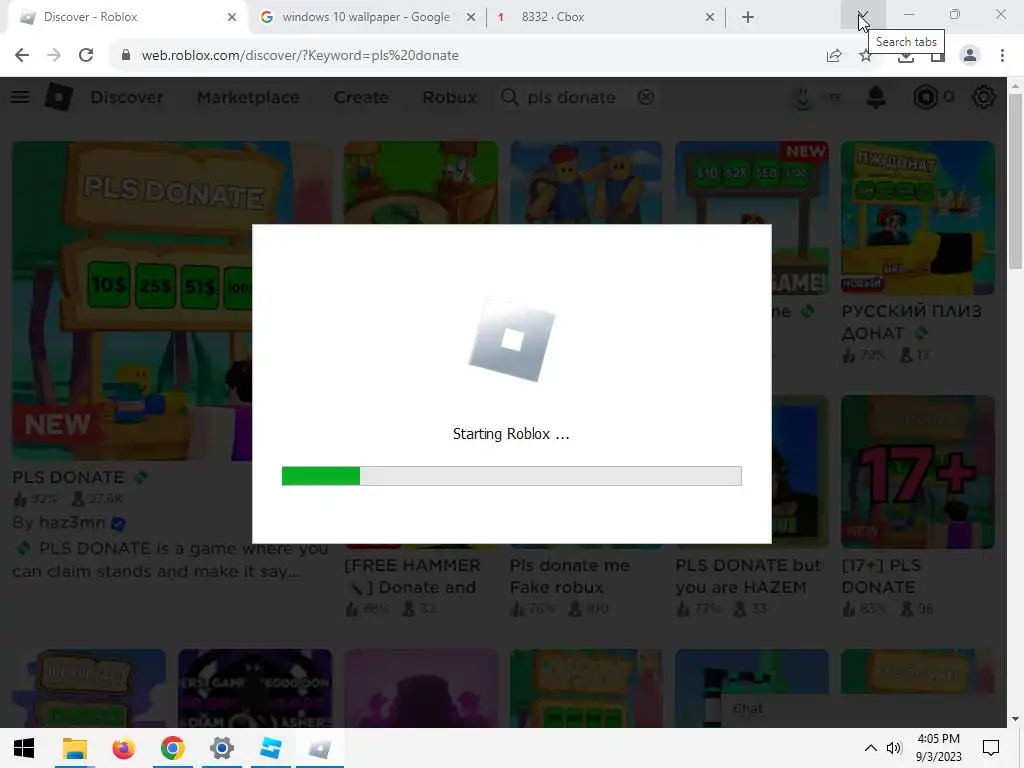Reload the page with the refresh icon

pyautogui.click(x=86, y=55)
